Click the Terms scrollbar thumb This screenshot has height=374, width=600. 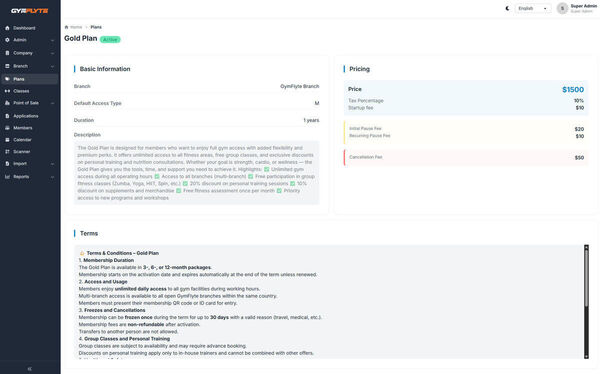586,278
